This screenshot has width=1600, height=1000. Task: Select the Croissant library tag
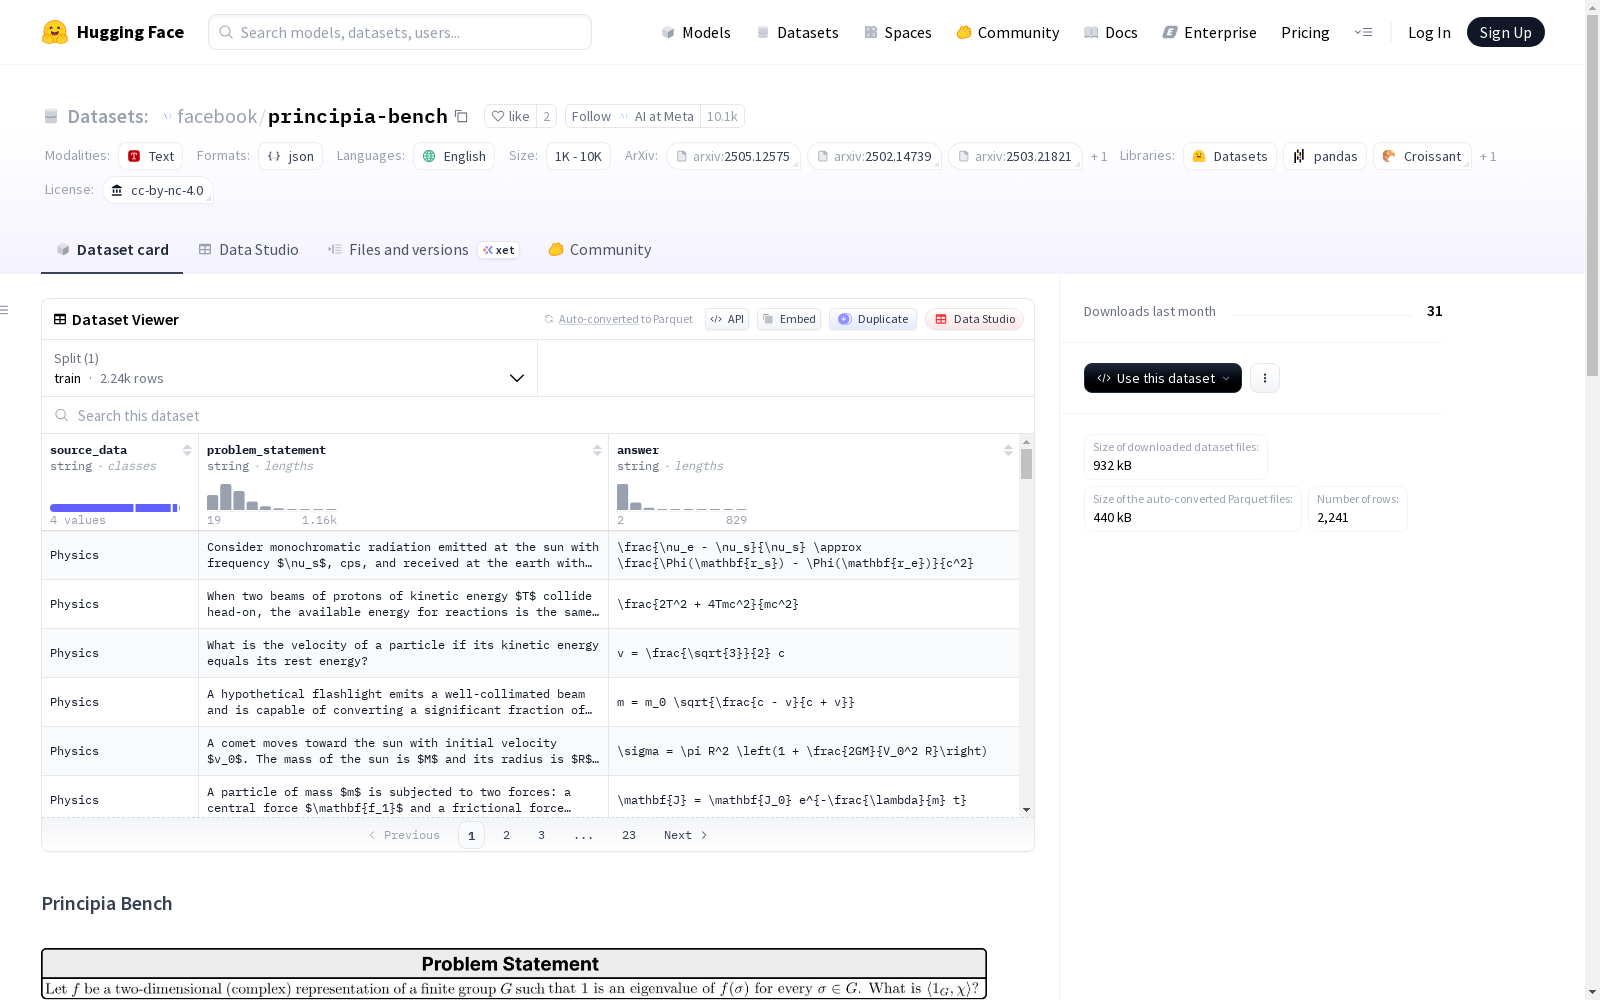(1422, 156)
